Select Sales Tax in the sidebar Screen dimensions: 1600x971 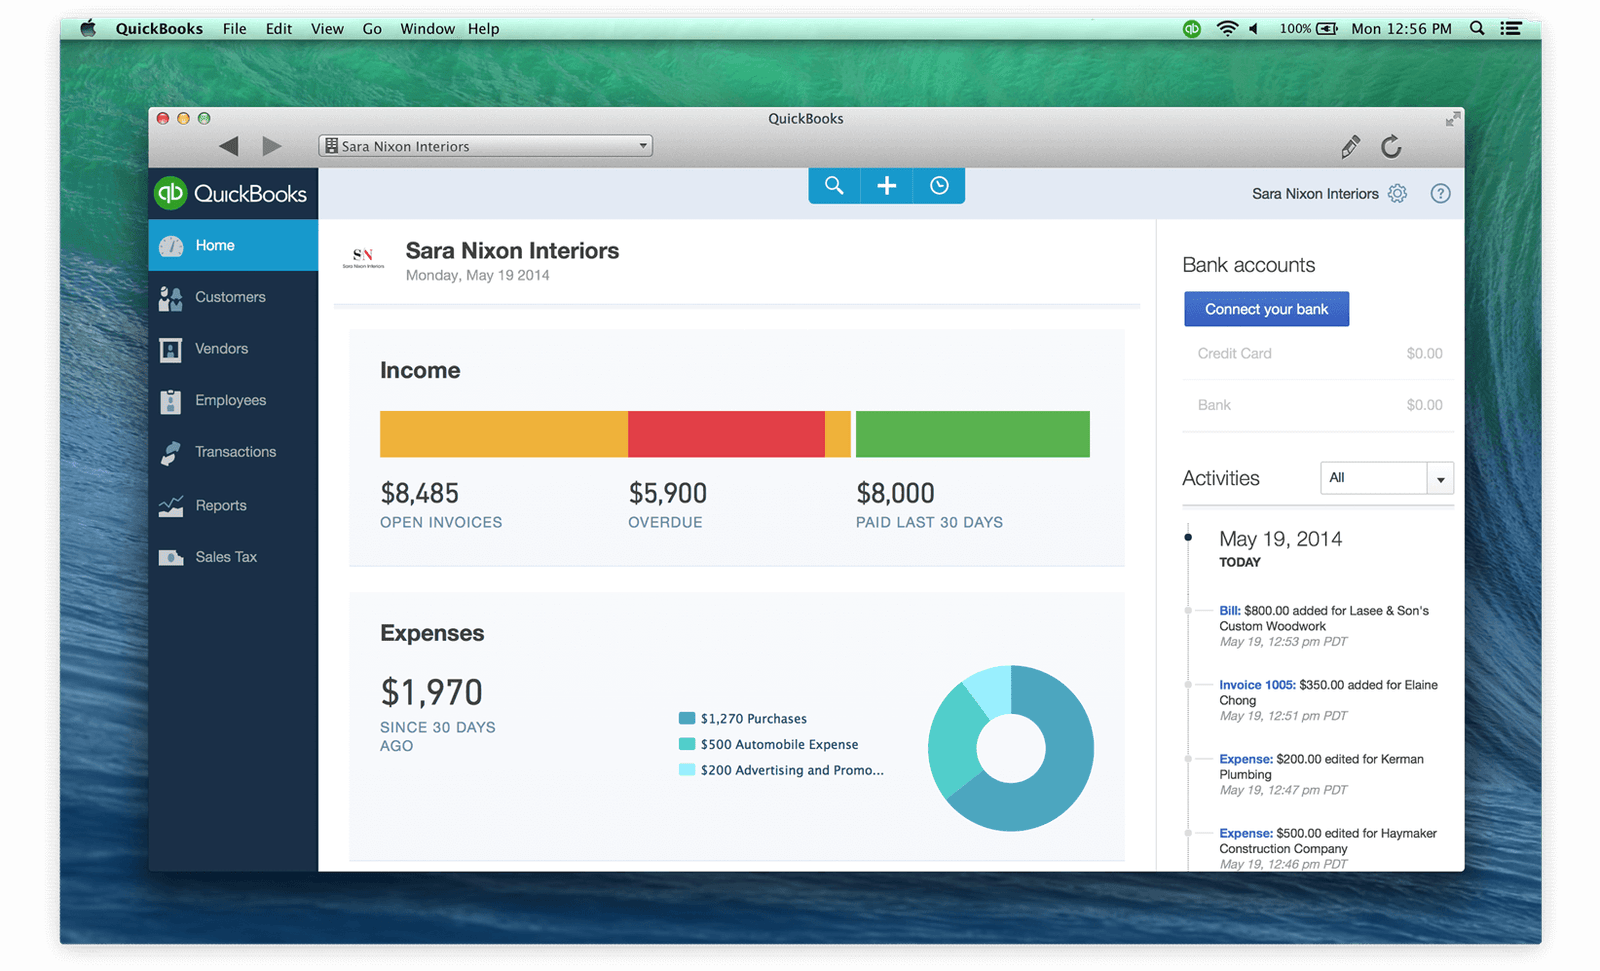(226, 557)
